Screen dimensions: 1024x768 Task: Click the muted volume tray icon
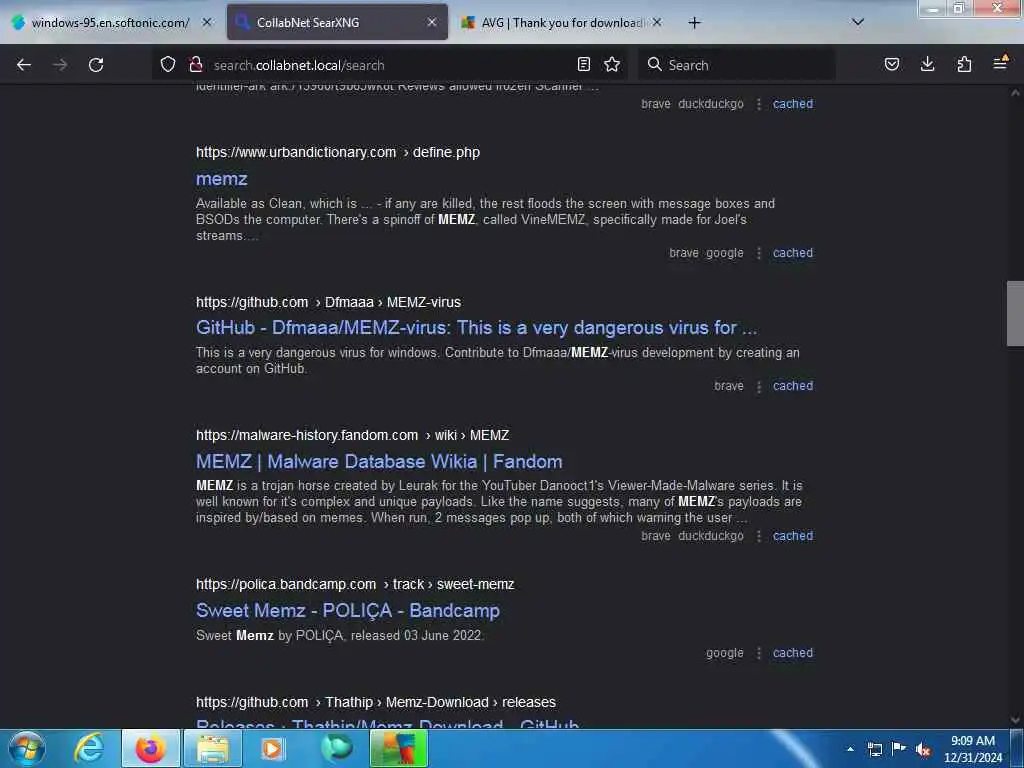click(x=923, y=750)
